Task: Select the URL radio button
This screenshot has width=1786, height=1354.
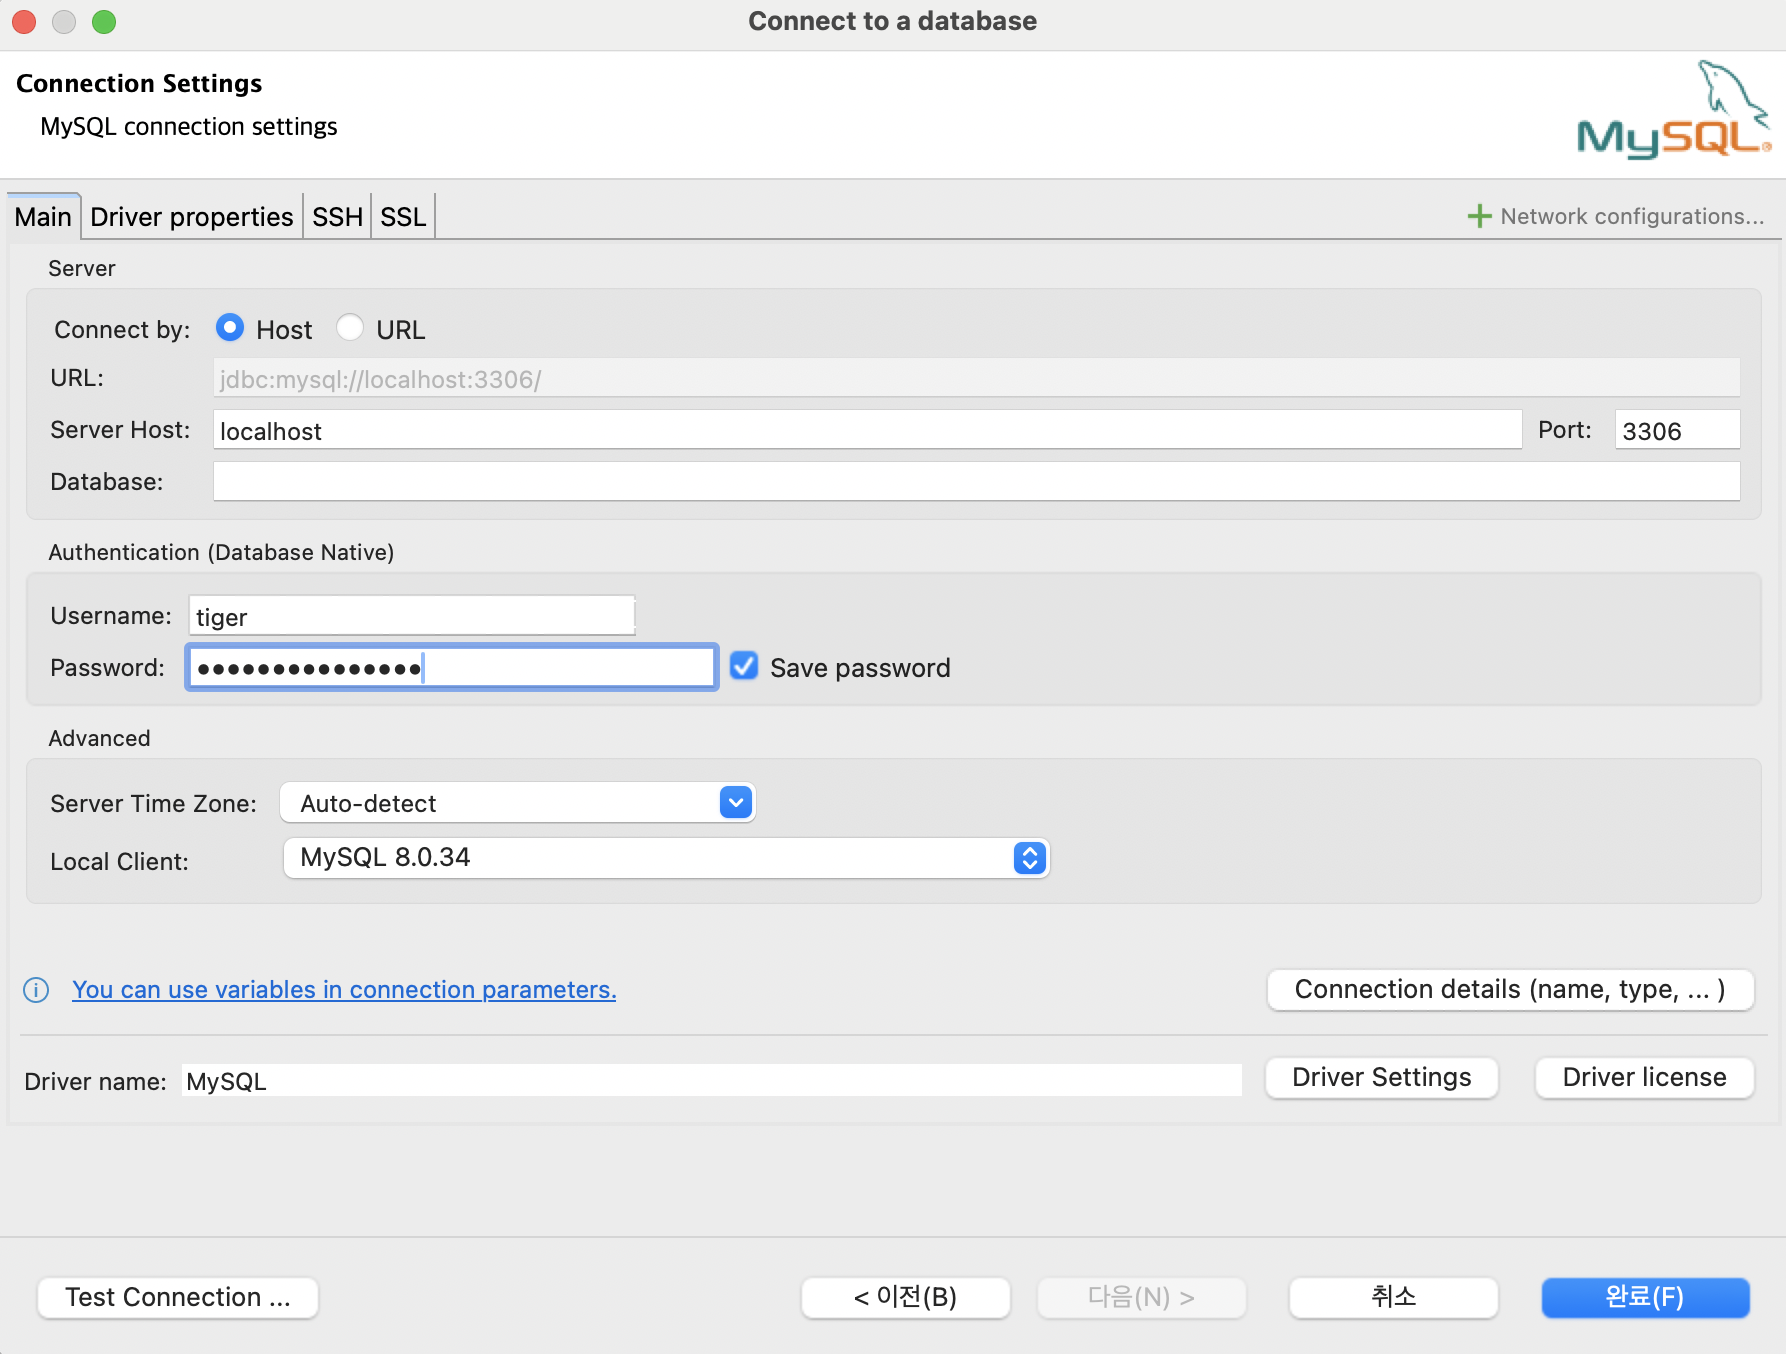Action: pos(350,328)
